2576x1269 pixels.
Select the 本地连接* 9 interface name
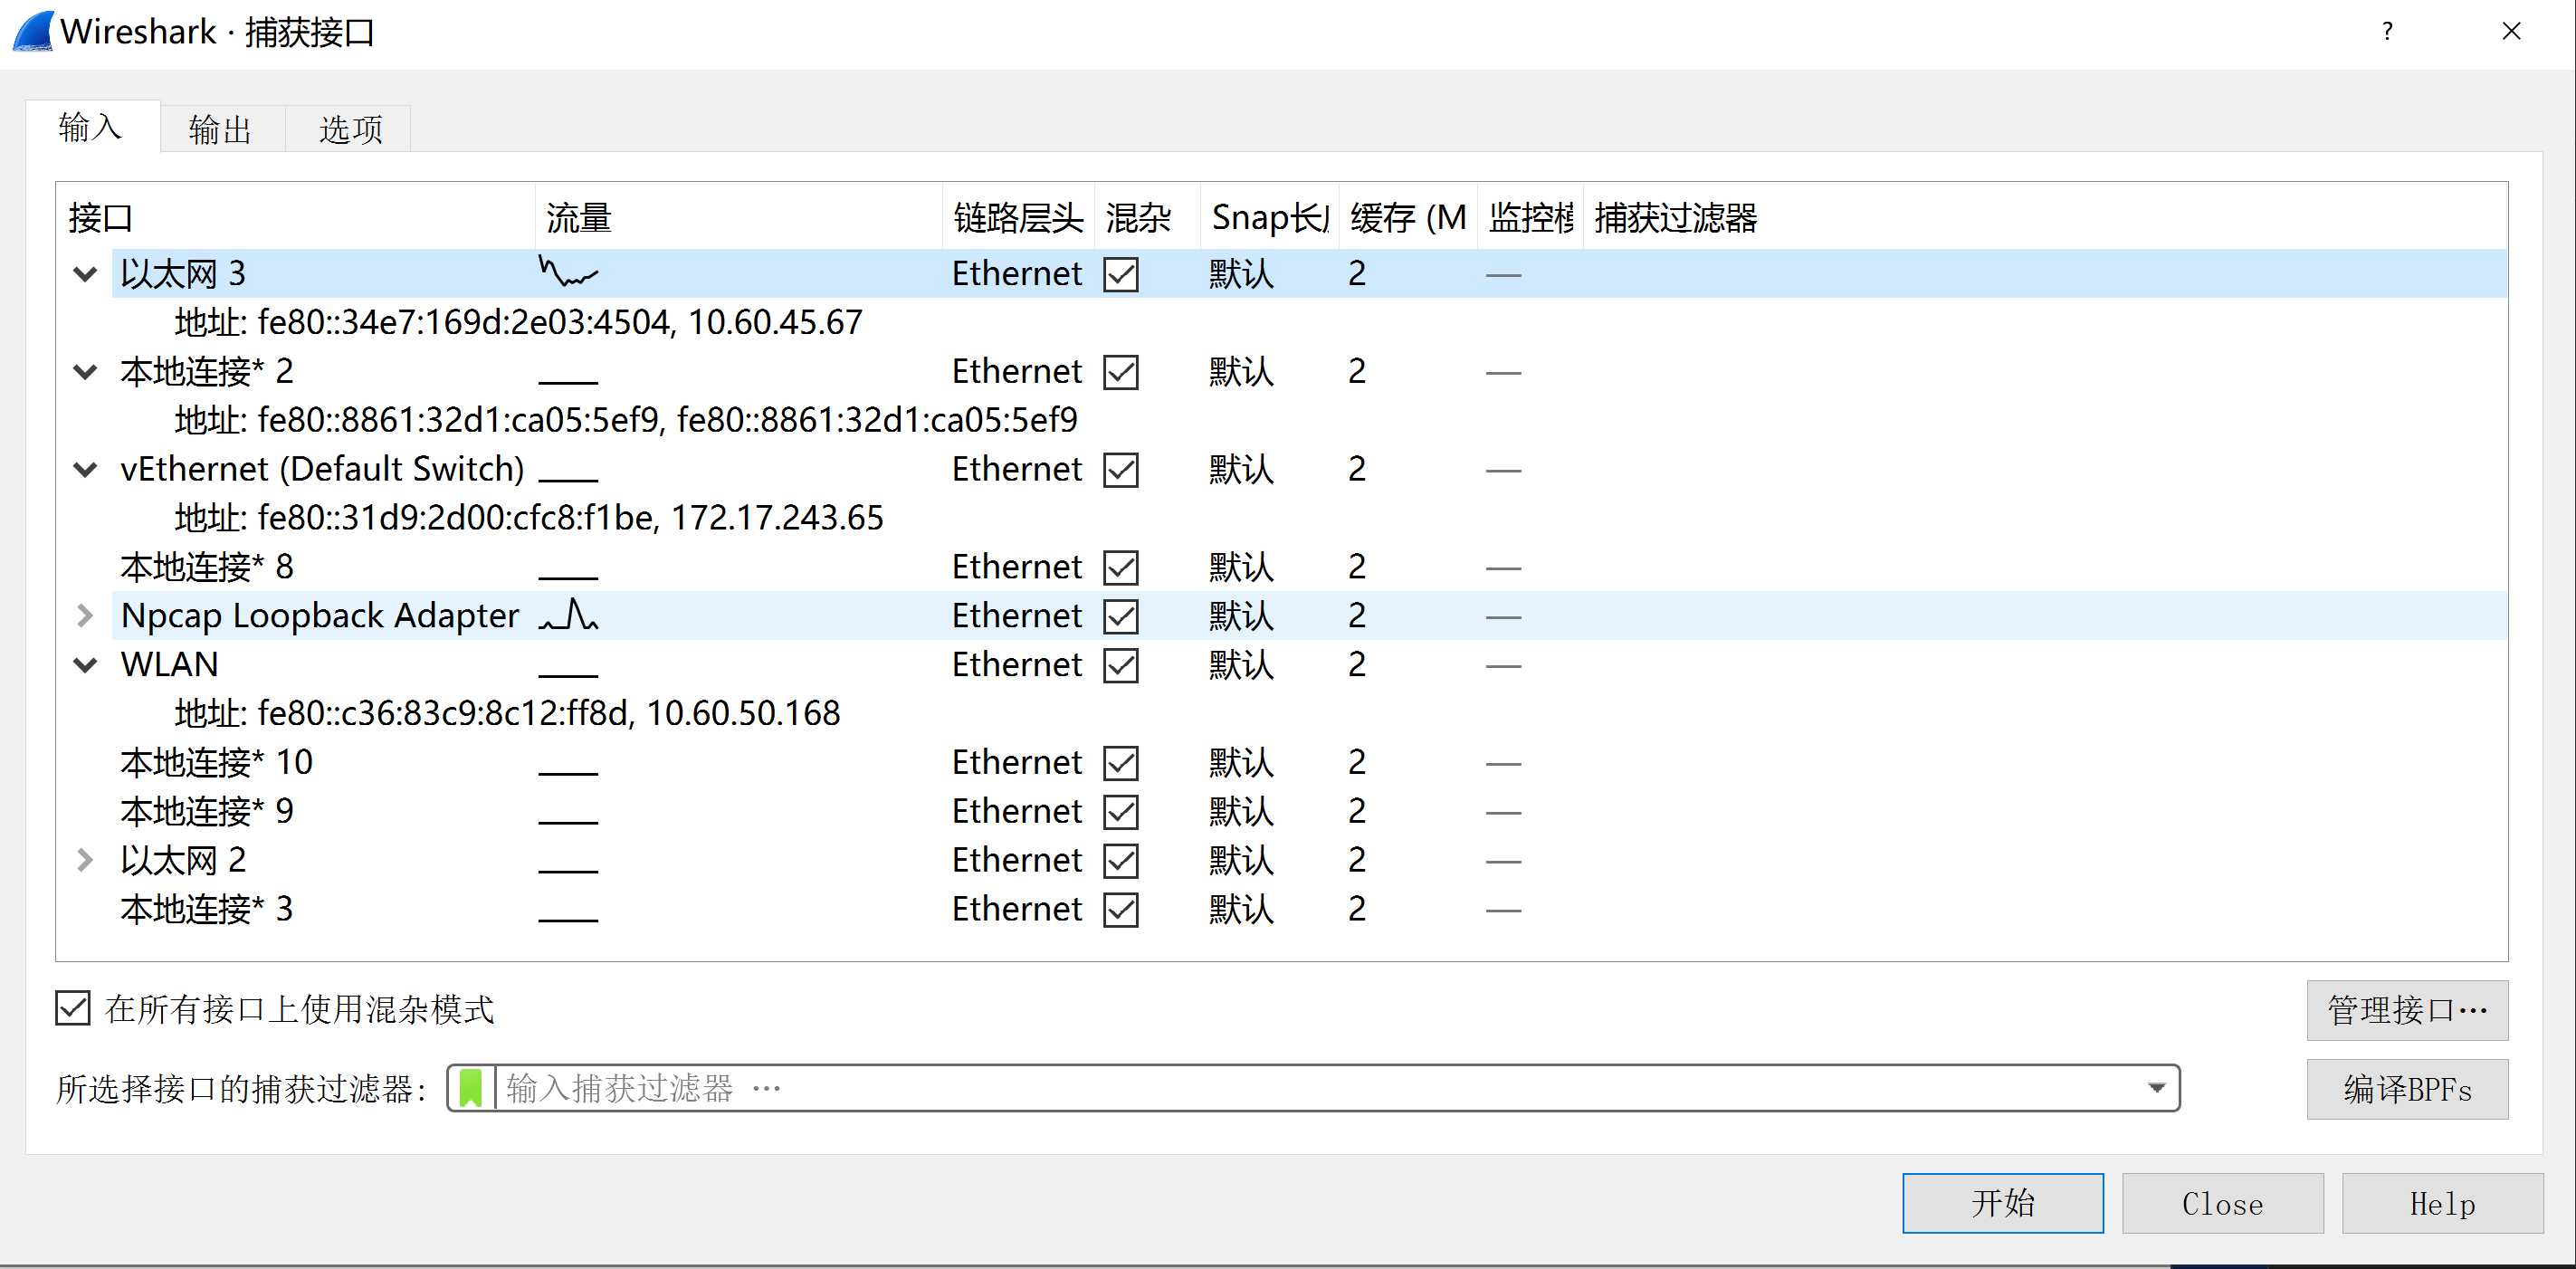[207, 811]
